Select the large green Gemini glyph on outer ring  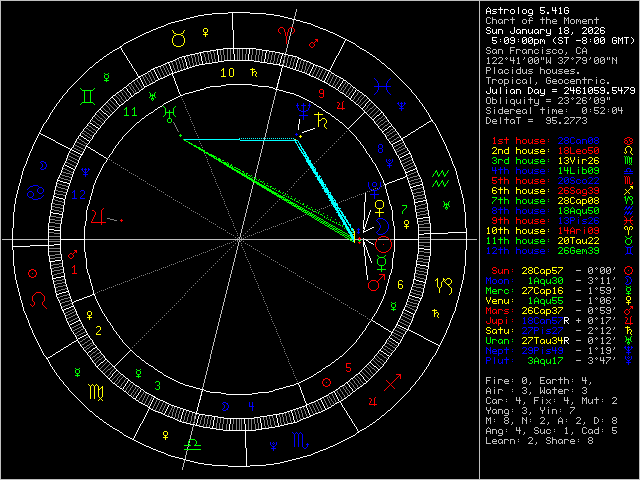(88, 96)
